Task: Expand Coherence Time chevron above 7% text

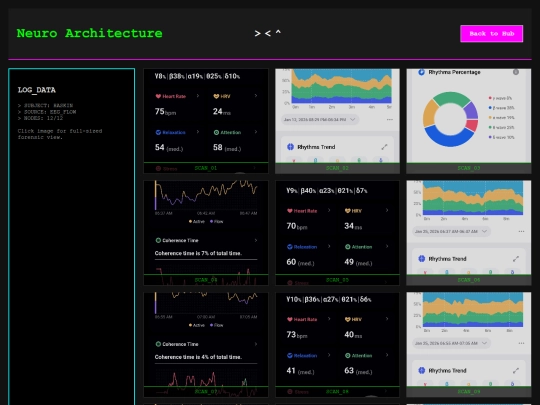Action: (x=256, y=240)
